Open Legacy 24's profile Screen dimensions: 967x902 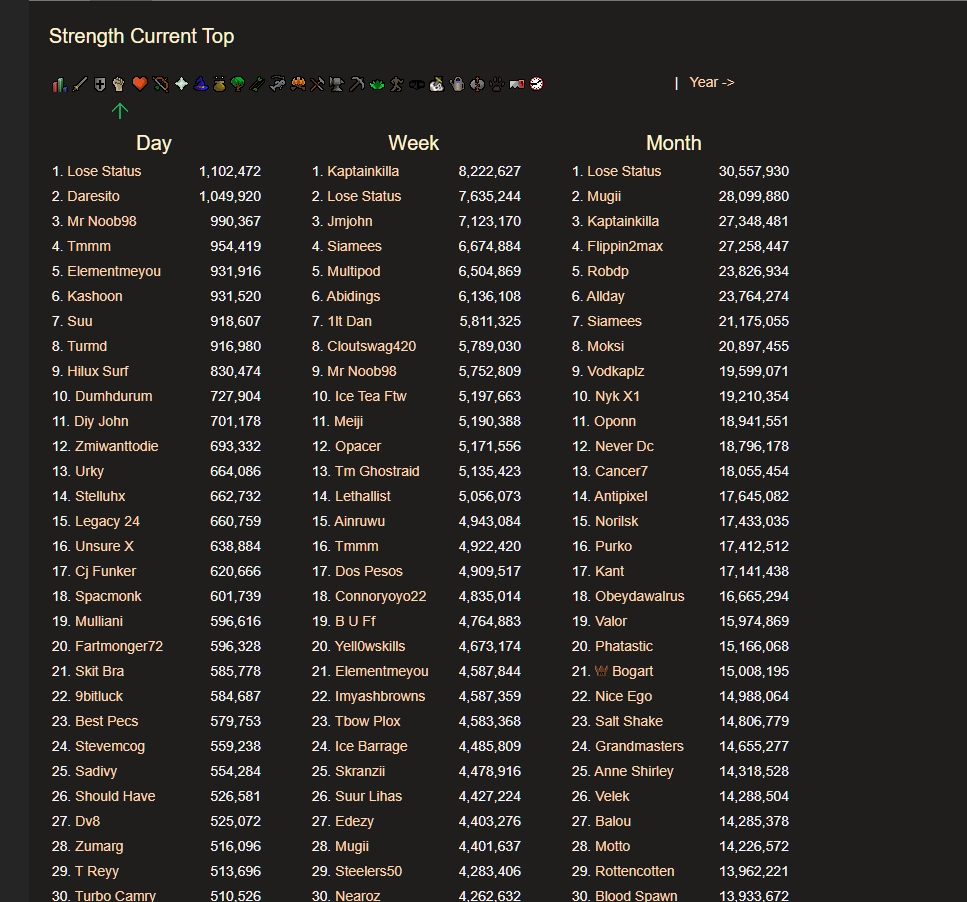click(107, 522)
